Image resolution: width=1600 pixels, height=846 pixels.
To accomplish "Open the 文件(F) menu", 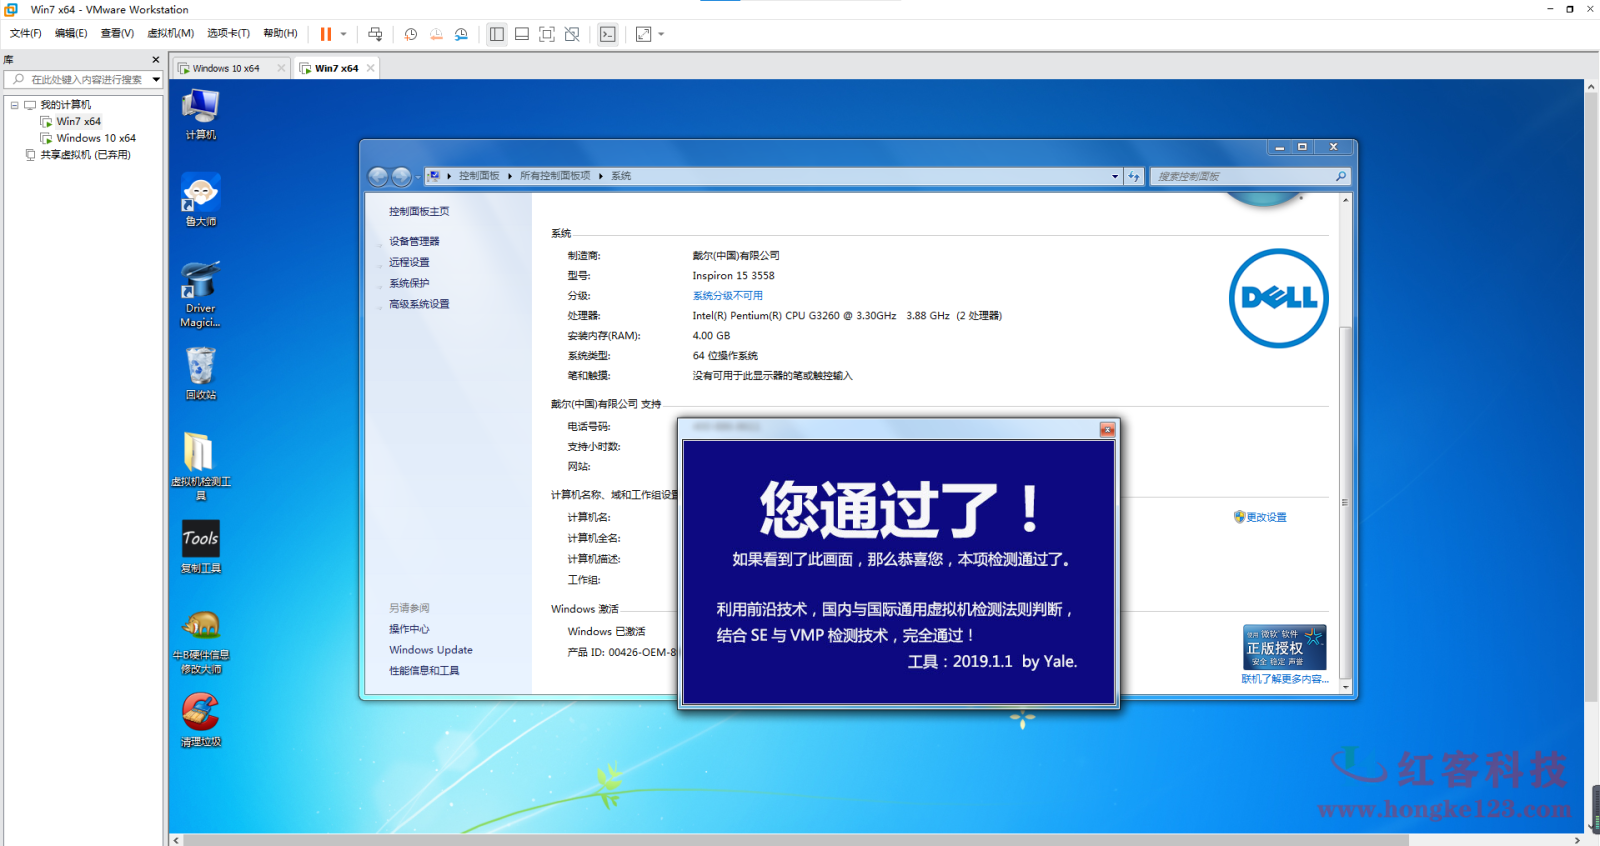I will (26, 33).
